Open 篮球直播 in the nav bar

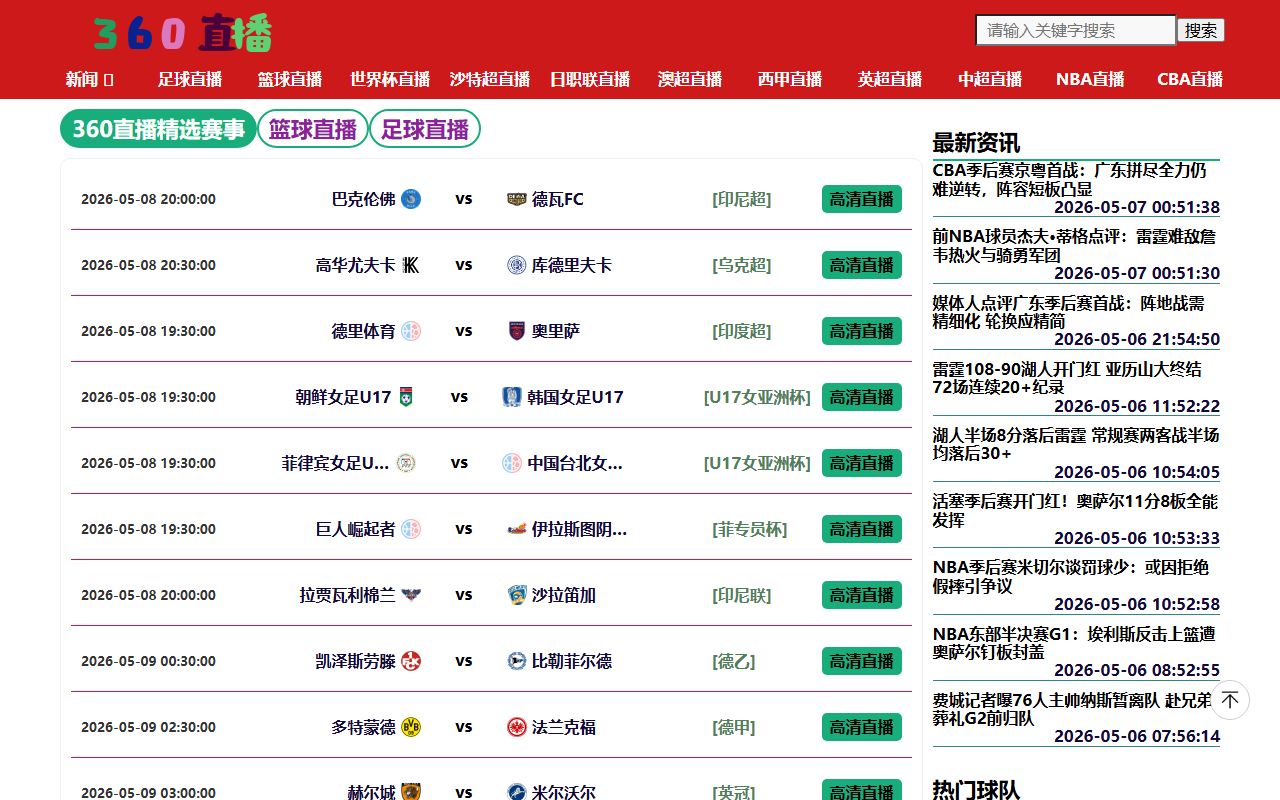coord(290,79)
